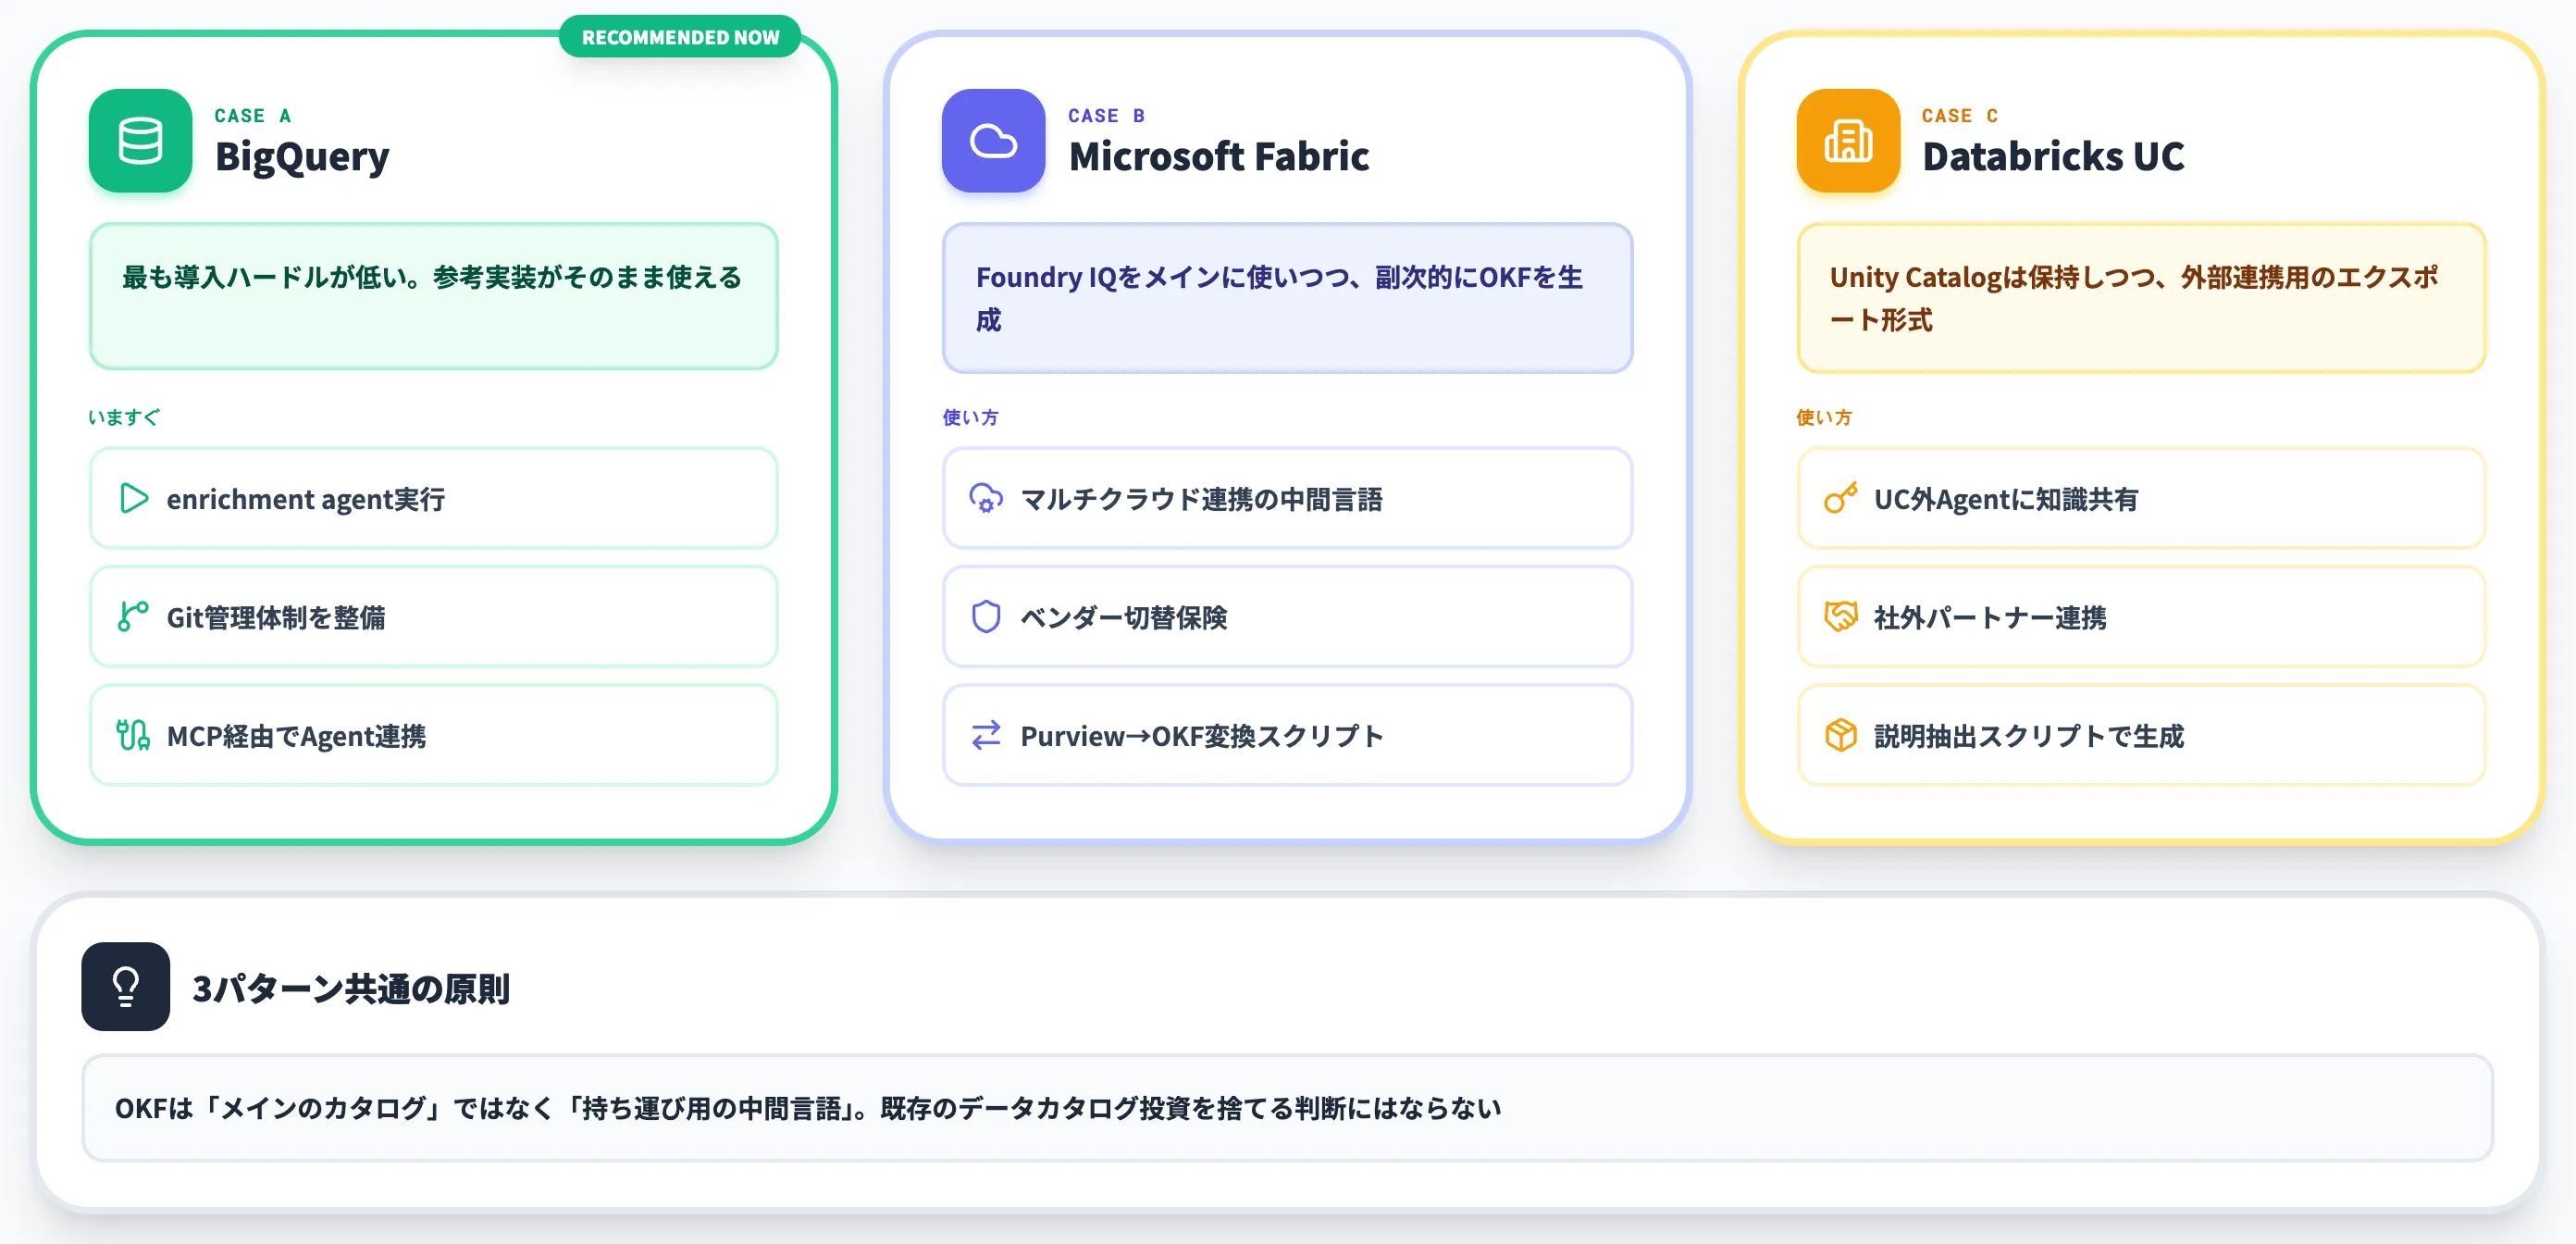Click the 使い方 label under Databricks UC
This screenshot has height=1244, width=2576.
pos(1824,417)
